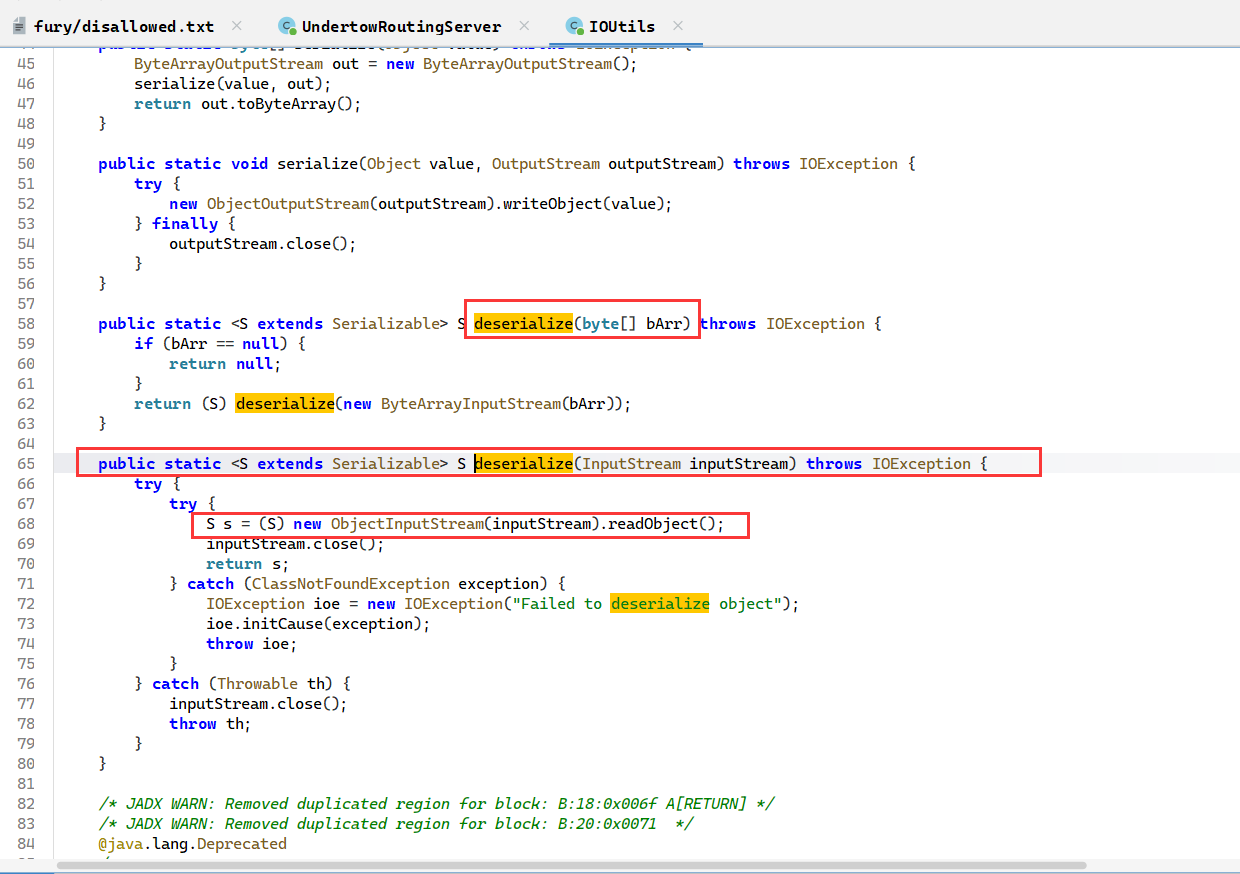This screenshot has width=1240, height=874.
Task: Click ObjectInputStream class name on line 68
Action: (406, 524)
